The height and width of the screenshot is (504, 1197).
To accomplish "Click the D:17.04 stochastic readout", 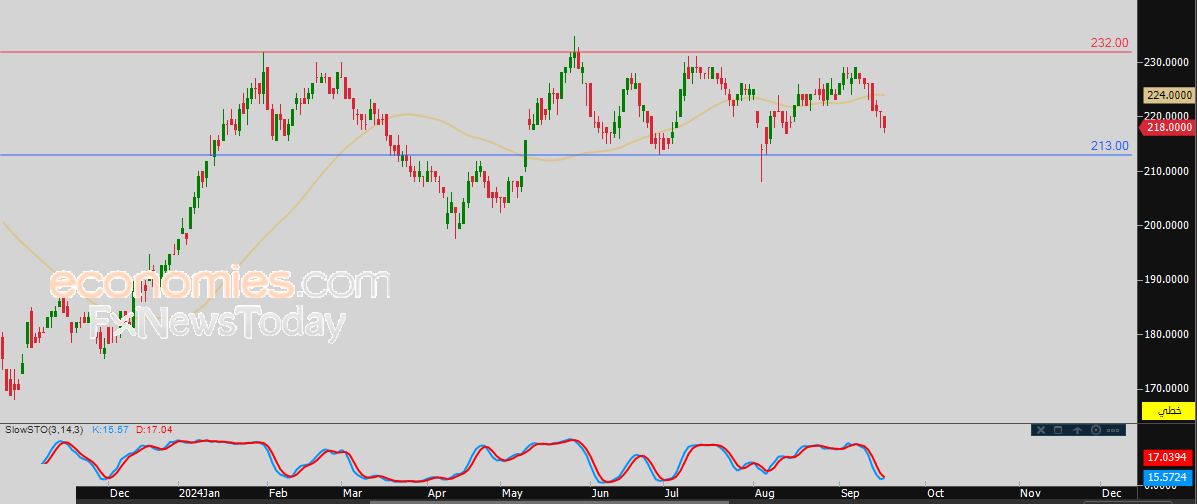I will [x=153, y=430].
